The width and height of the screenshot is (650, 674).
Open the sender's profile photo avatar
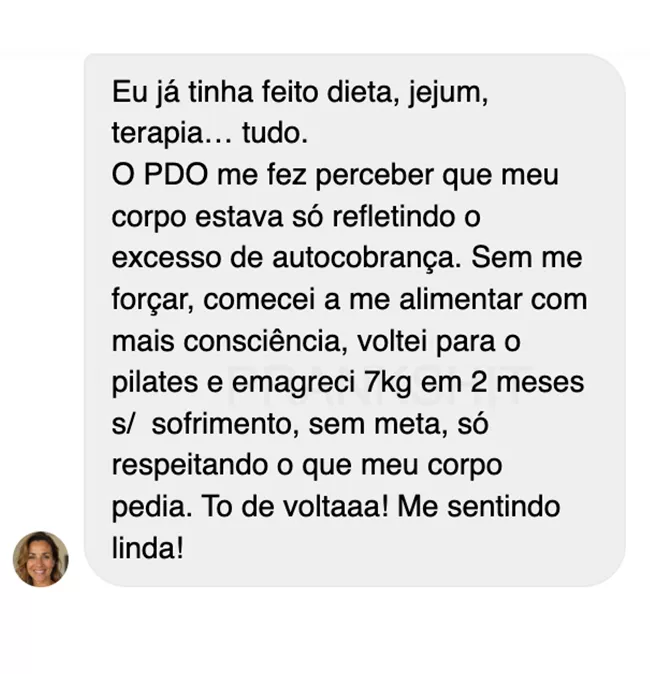40,559
